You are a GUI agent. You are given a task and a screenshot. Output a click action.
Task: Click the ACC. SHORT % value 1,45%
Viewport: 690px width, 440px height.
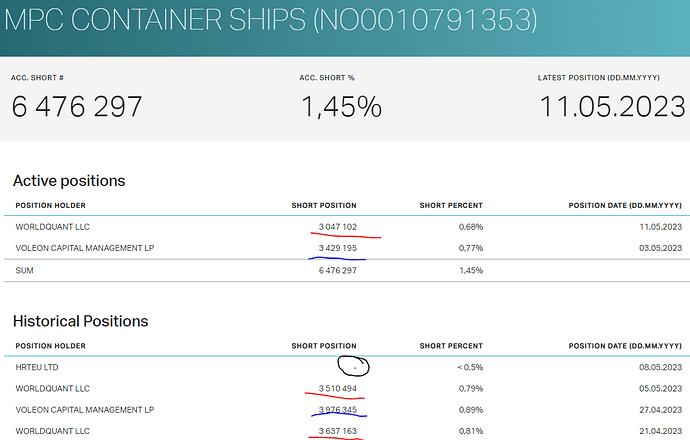pos(341,107)
